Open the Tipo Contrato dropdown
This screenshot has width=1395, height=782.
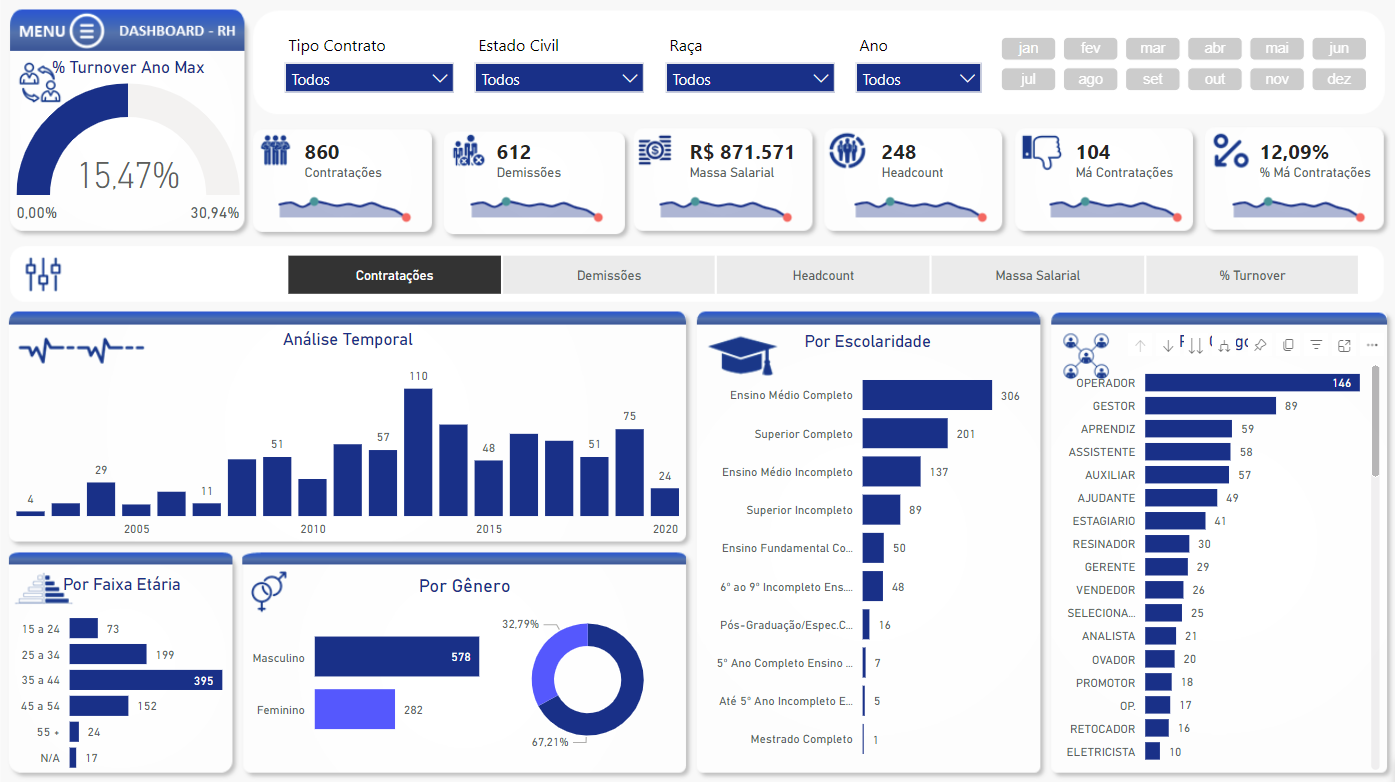369,79
